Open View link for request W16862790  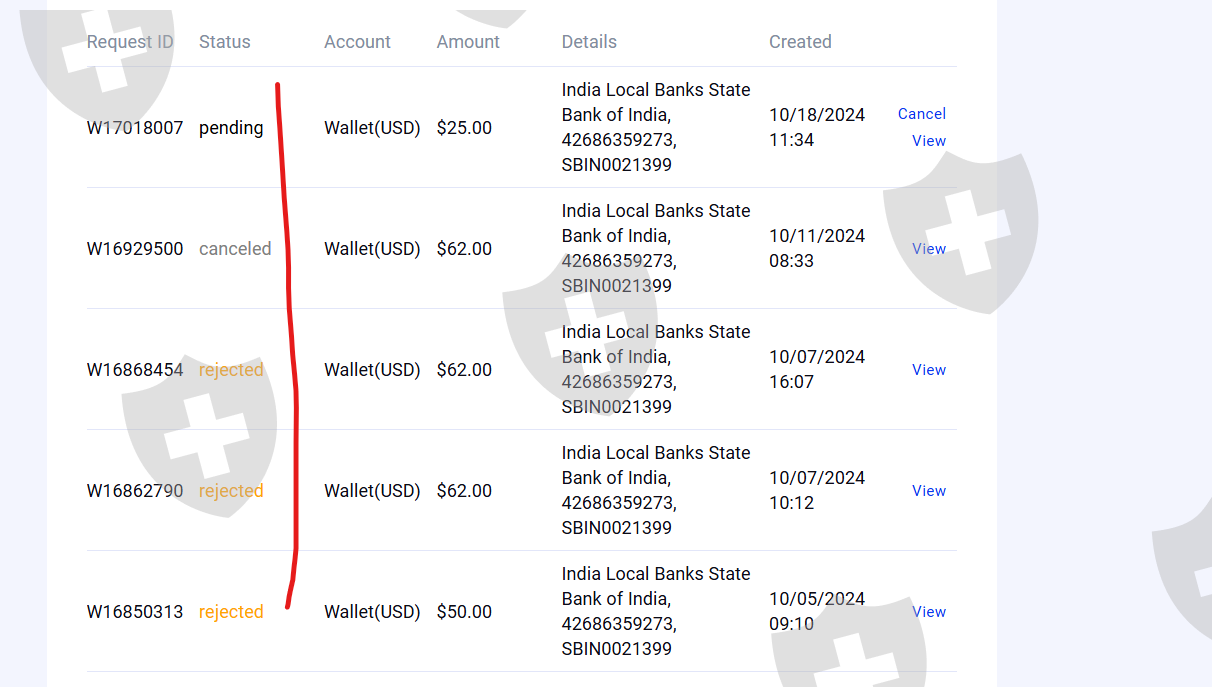tap(928, 491)
